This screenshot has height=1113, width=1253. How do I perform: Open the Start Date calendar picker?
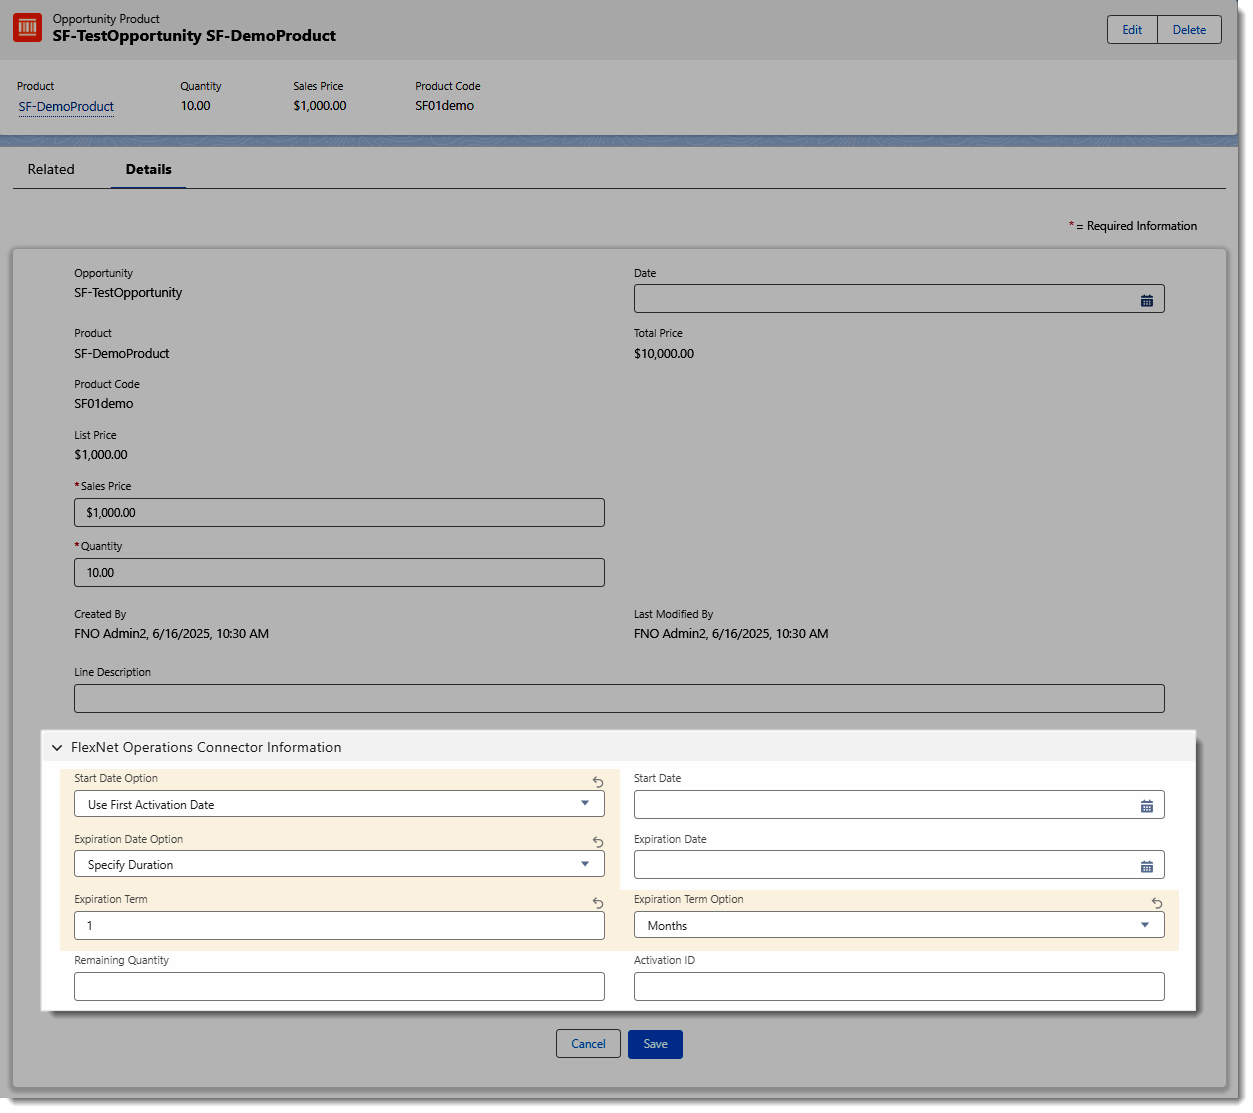point(1146,806)
